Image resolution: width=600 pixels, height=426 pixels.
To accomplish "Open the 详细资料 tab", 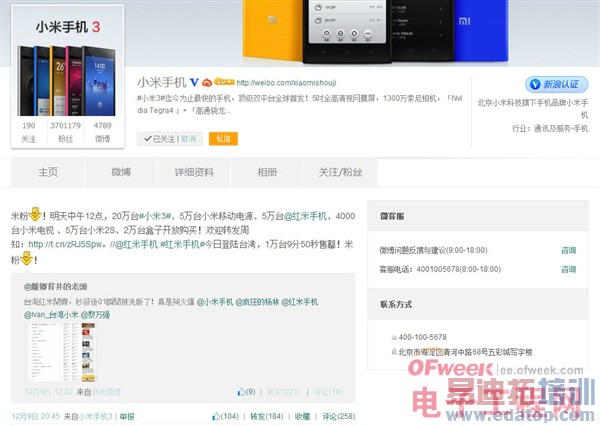I will point(194,172).
